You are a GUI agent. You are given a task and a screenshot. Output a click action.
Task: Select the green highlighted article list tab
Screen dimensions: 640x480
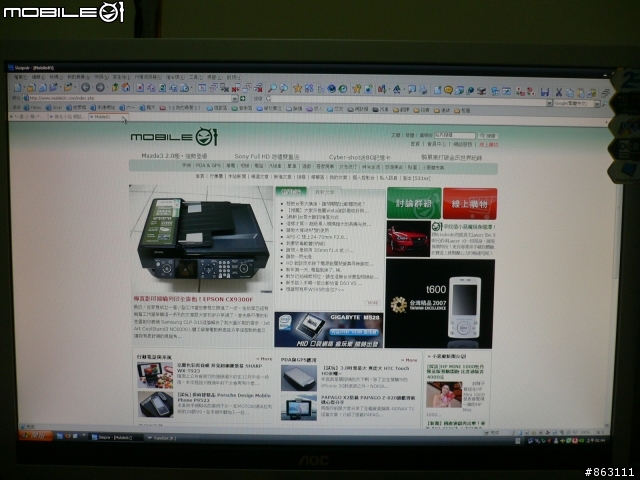[291, 191]
